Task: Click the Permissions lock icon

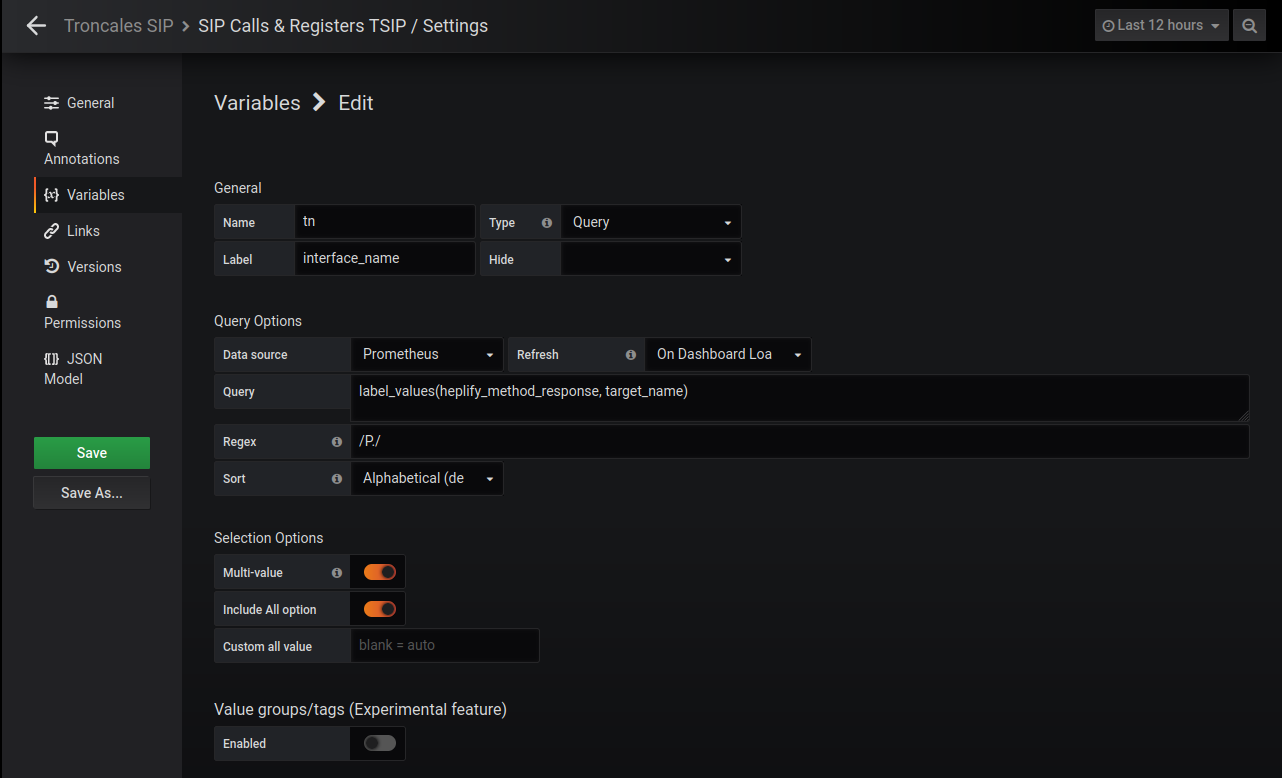Action: (x=52, y=302)
